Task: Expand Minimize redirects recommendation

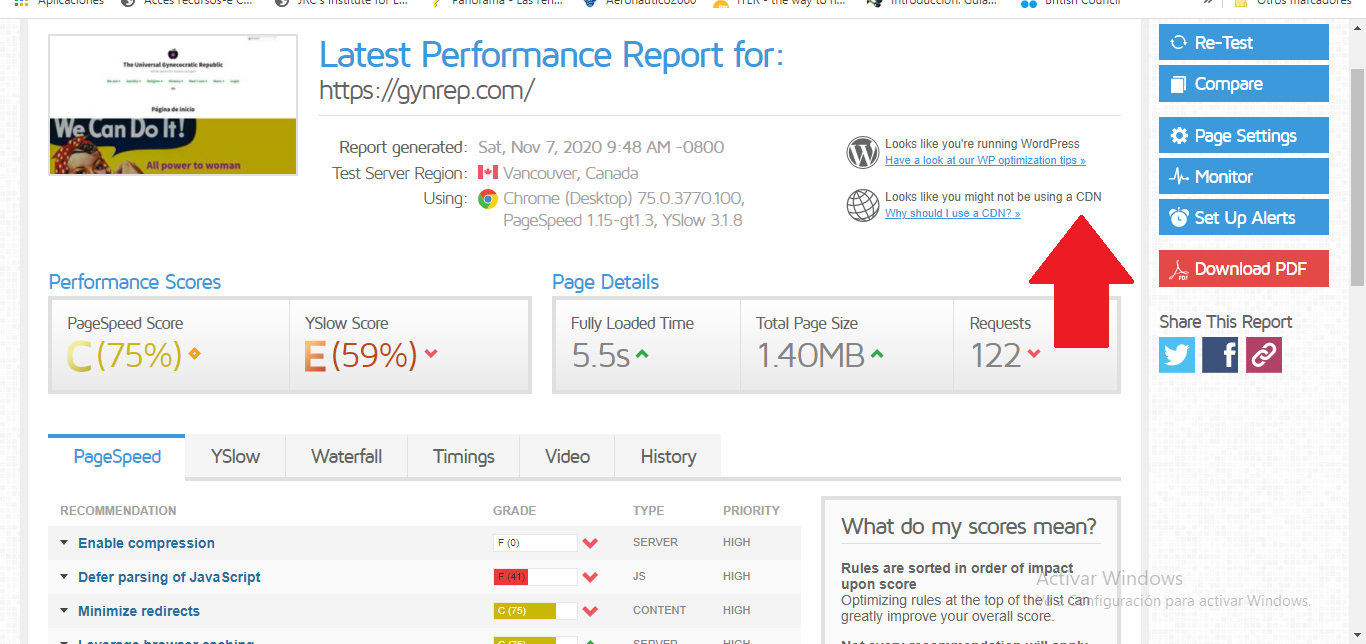Action: [64, 611]
